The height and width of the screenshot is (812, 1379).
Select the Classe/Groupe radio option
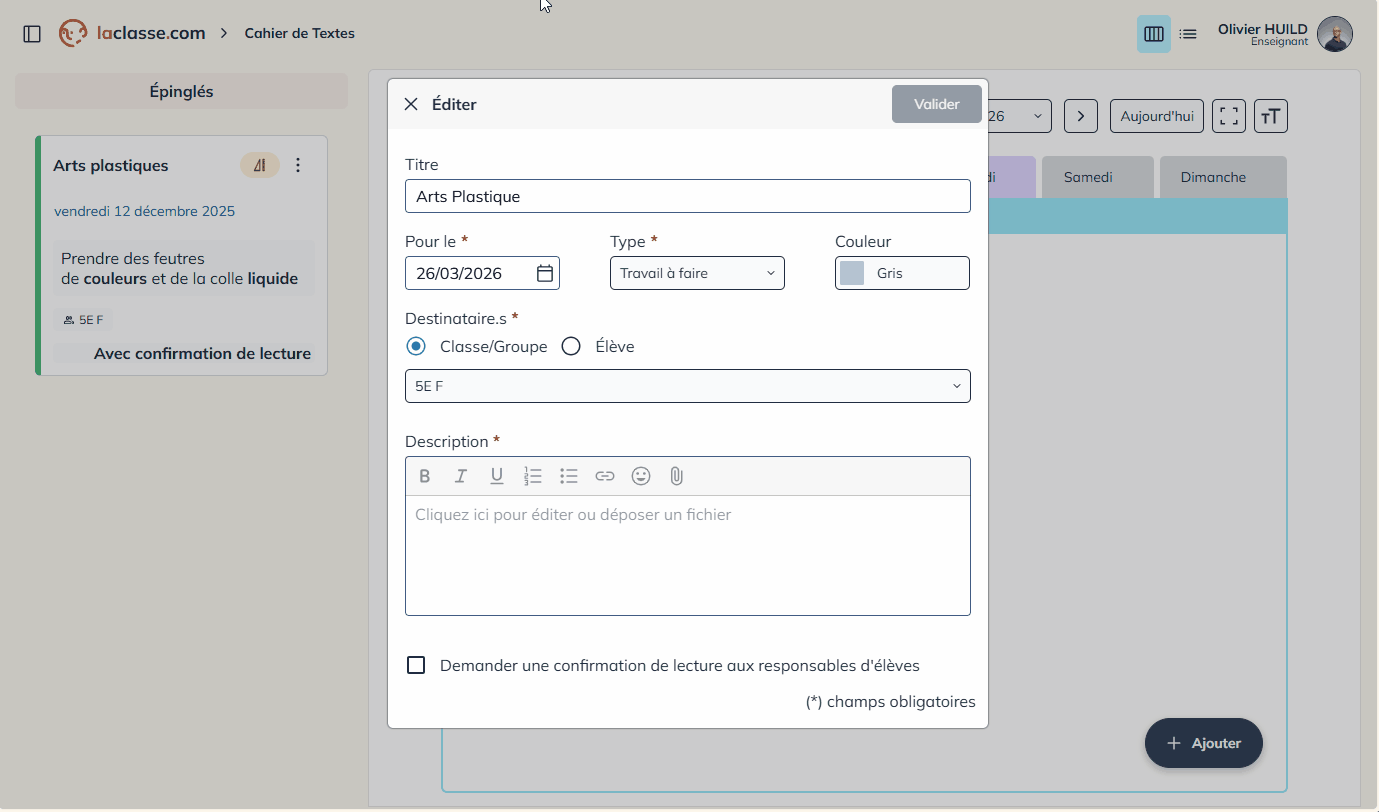(416, 347)
